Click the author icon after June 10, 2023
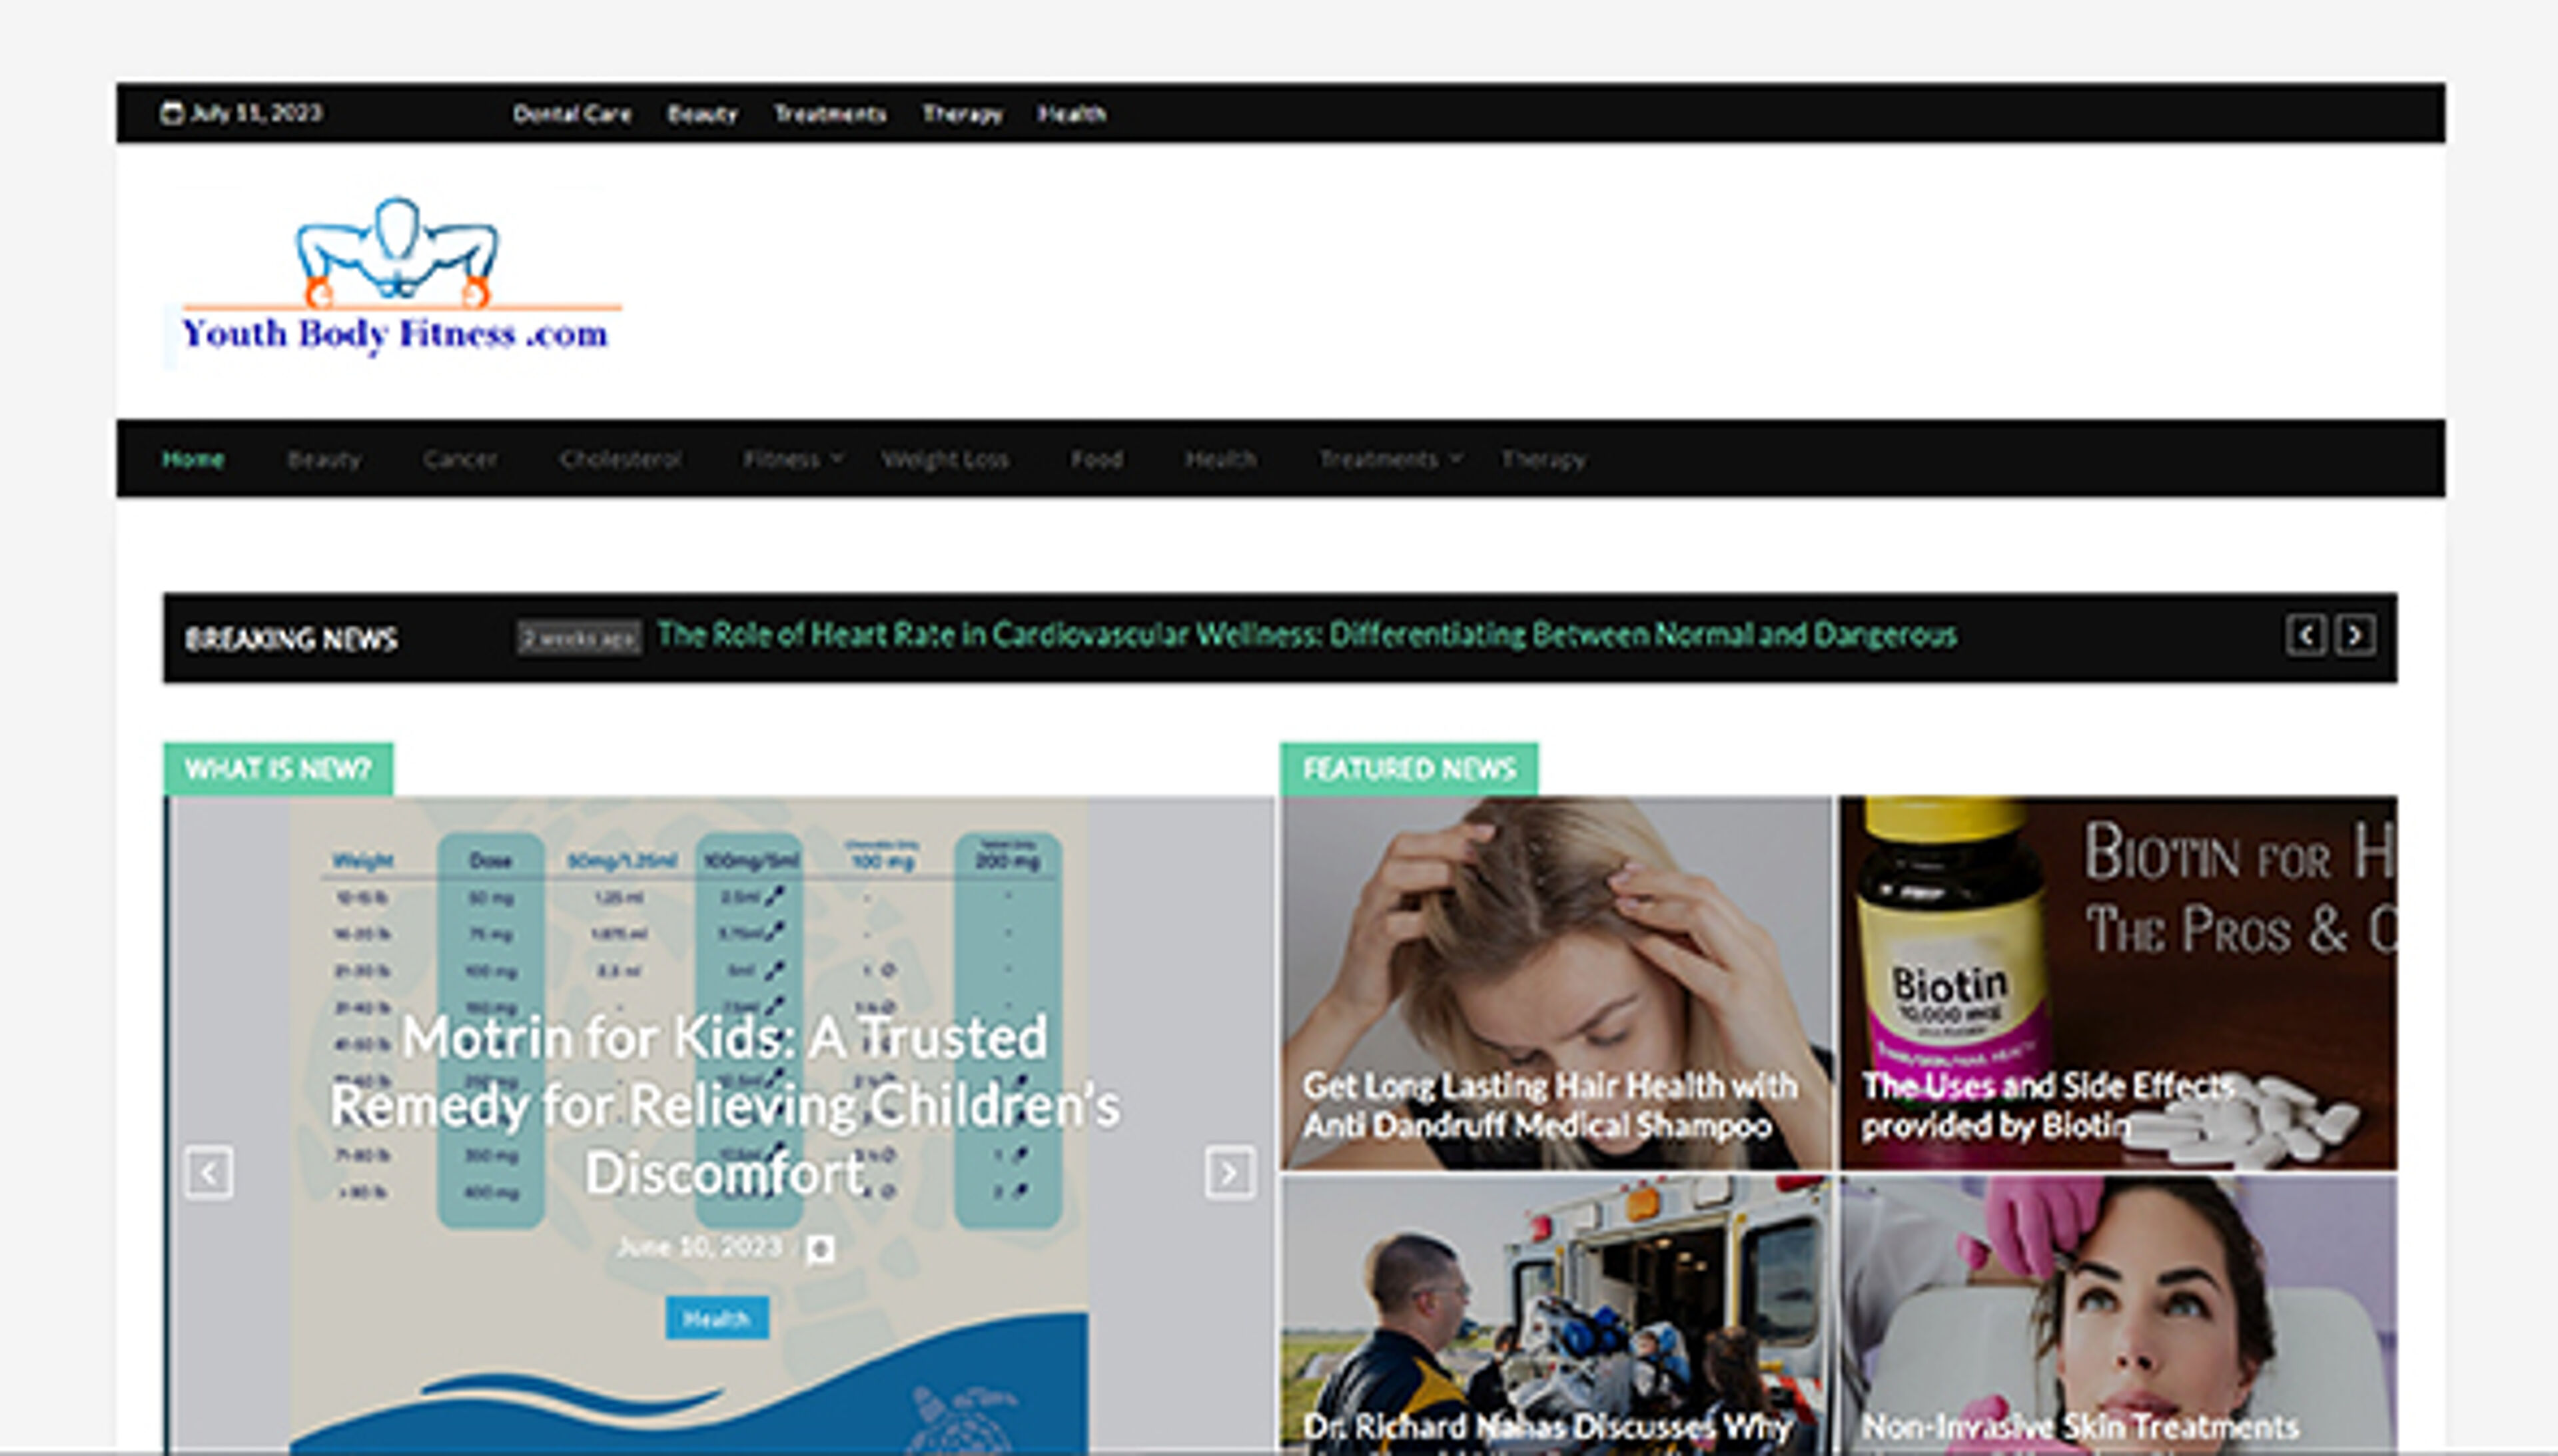Image resolution: width=2558 pixels, height=1456 pixels. (820, 1248)
